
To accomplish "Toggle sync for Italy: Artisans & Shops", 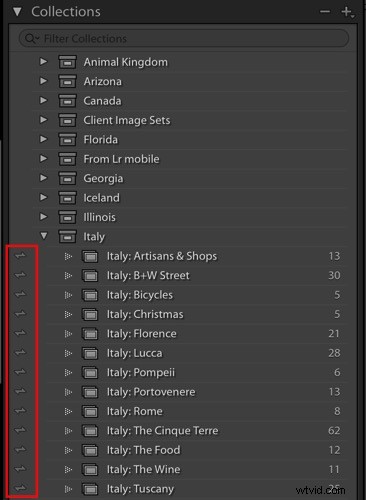I will (20, 256).
